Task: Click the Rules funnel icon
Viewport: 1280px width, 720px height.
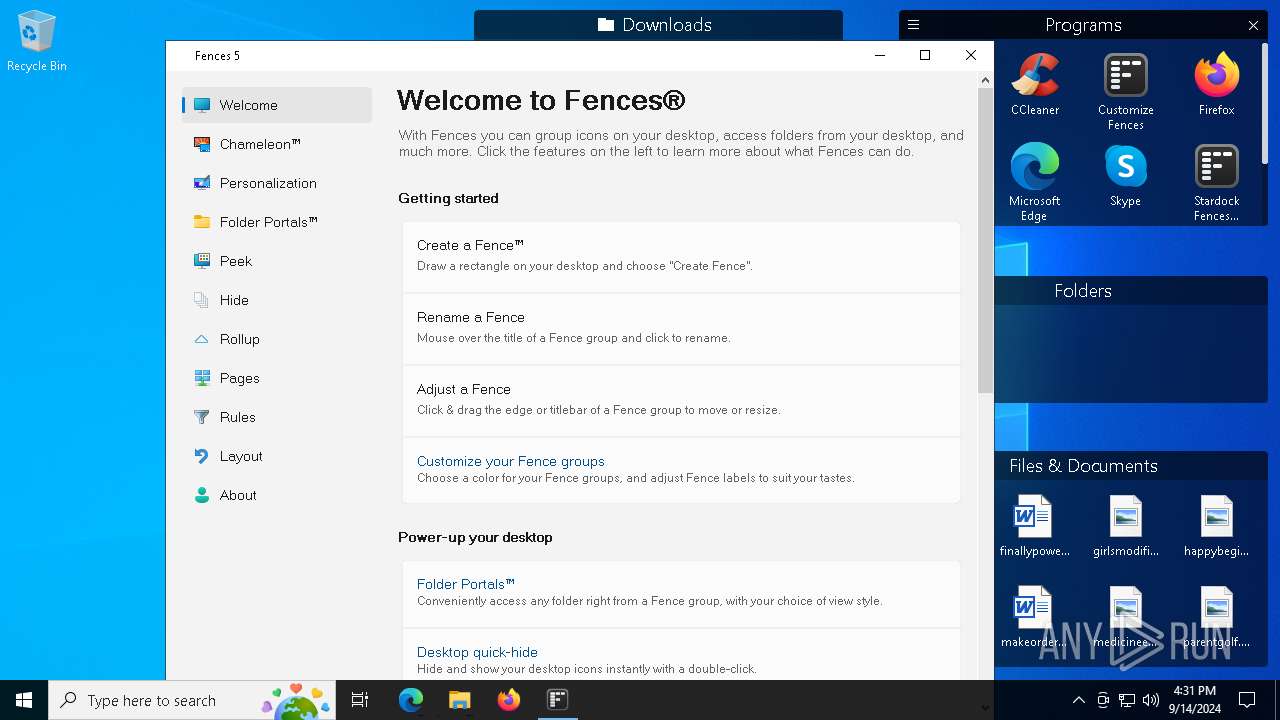Action: (x=202, y=417)
